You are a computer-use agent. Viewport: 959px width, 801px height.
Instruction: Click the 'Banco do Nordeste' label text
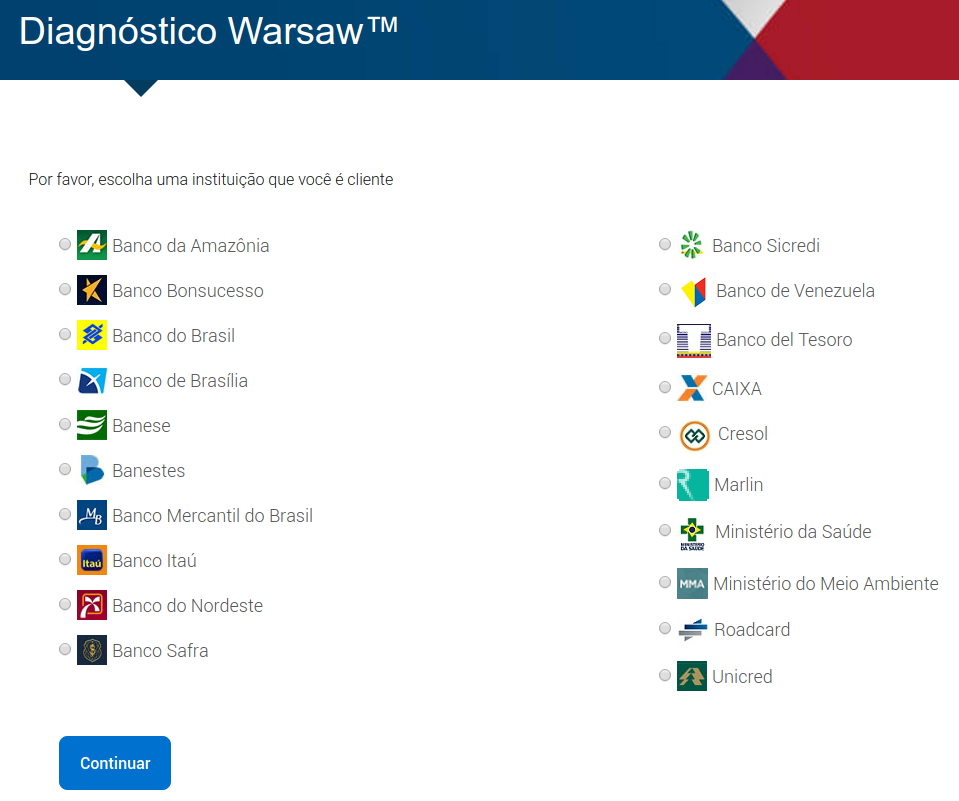(x=188, y=606)
